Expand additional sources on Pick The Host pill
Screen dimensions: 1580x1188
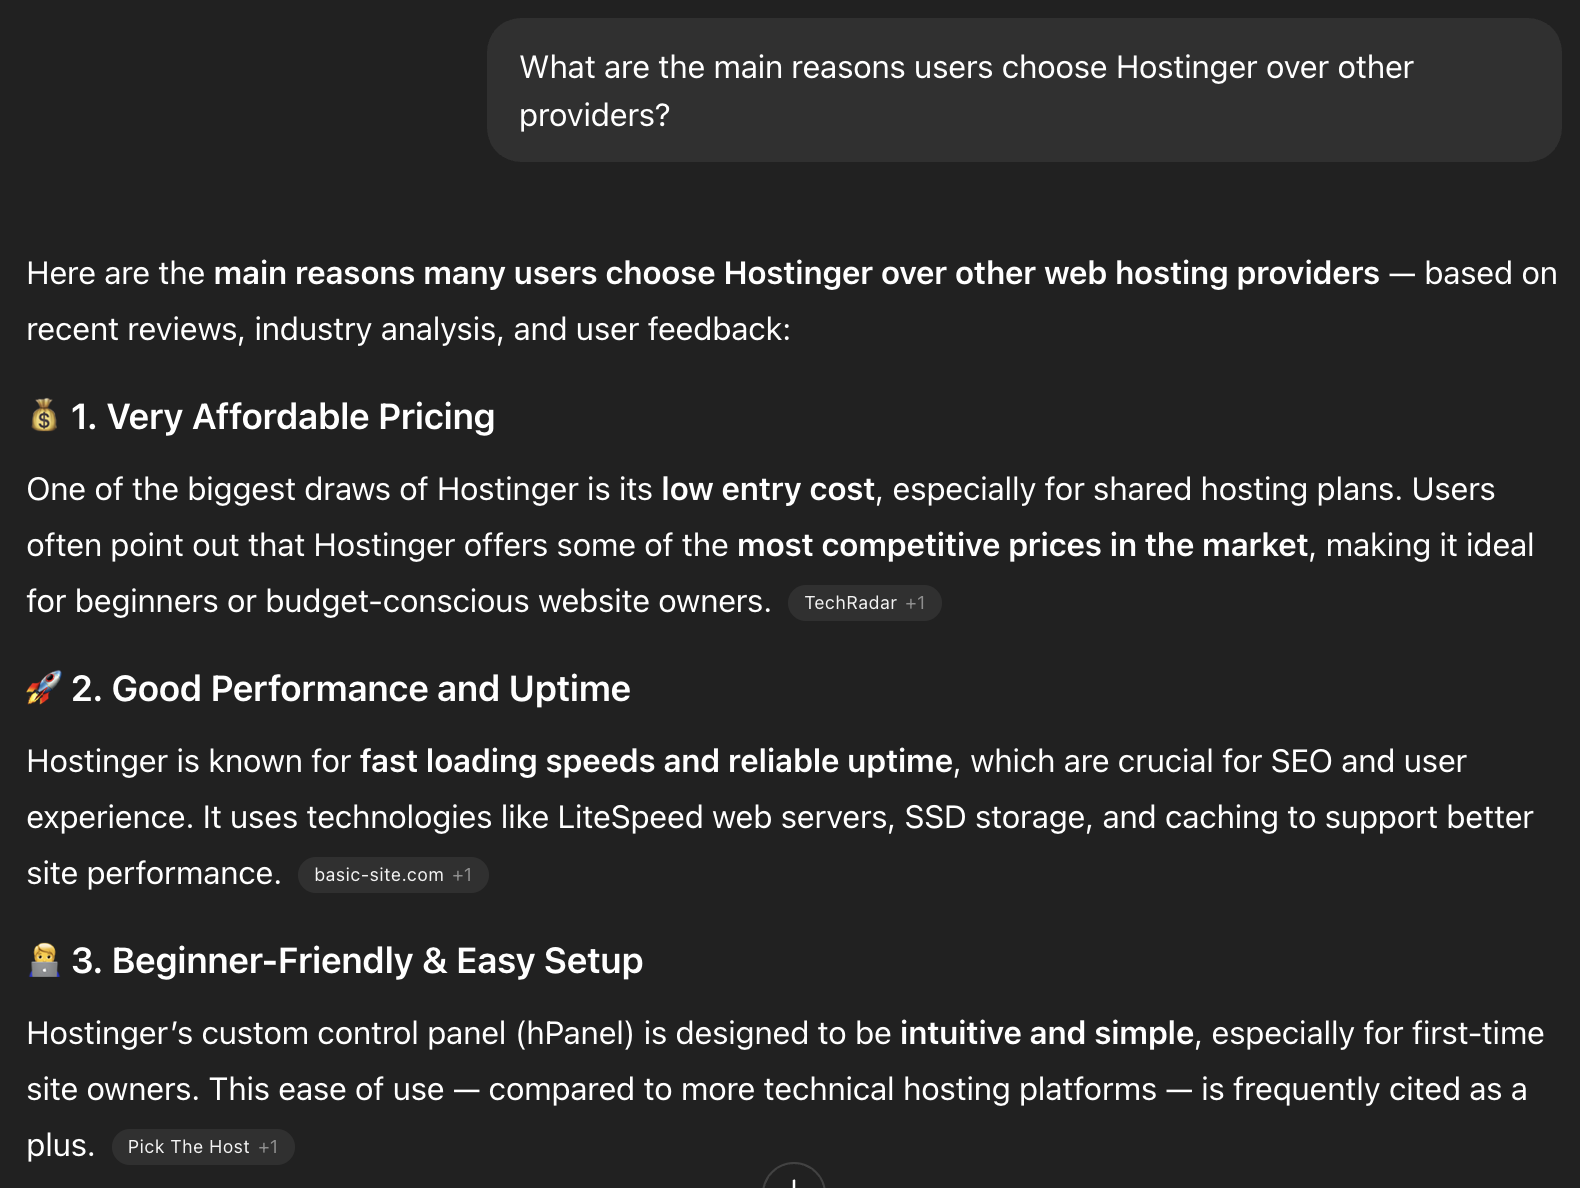point(269,1147)
